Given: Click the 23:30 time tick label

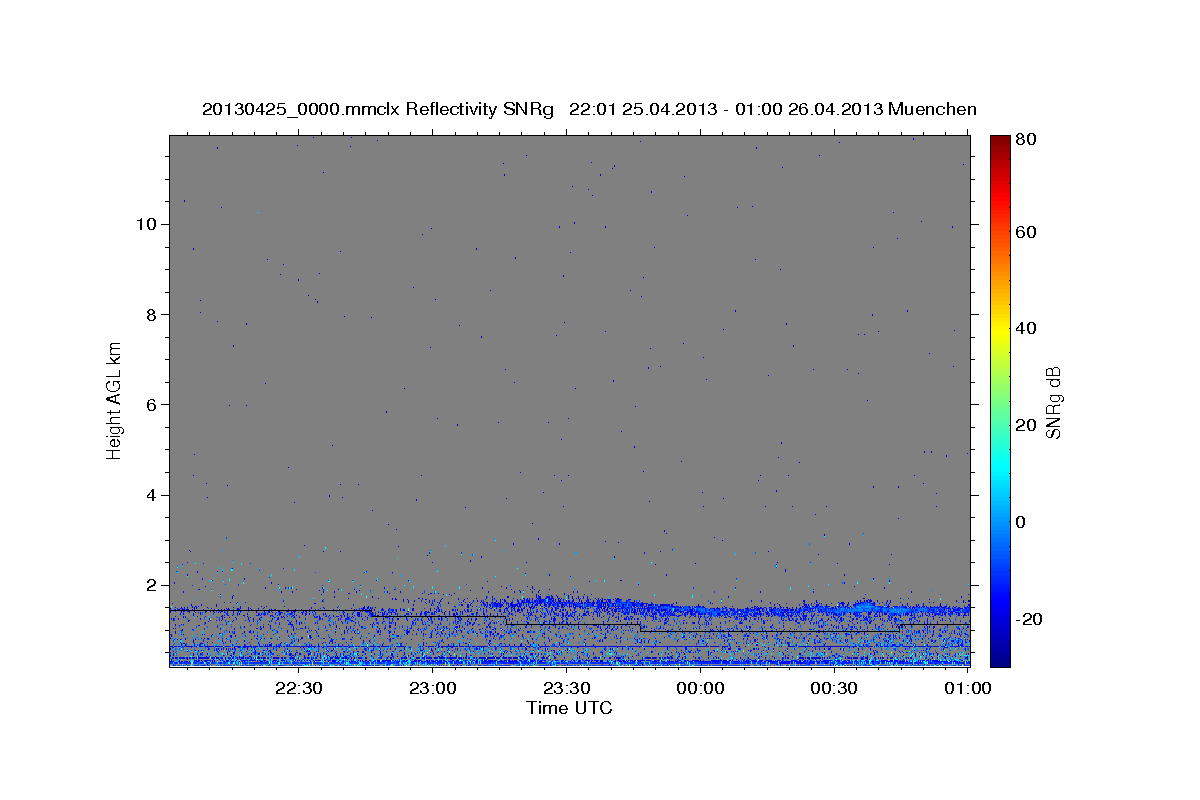Looking at the screenshot, I should (566, 688).
